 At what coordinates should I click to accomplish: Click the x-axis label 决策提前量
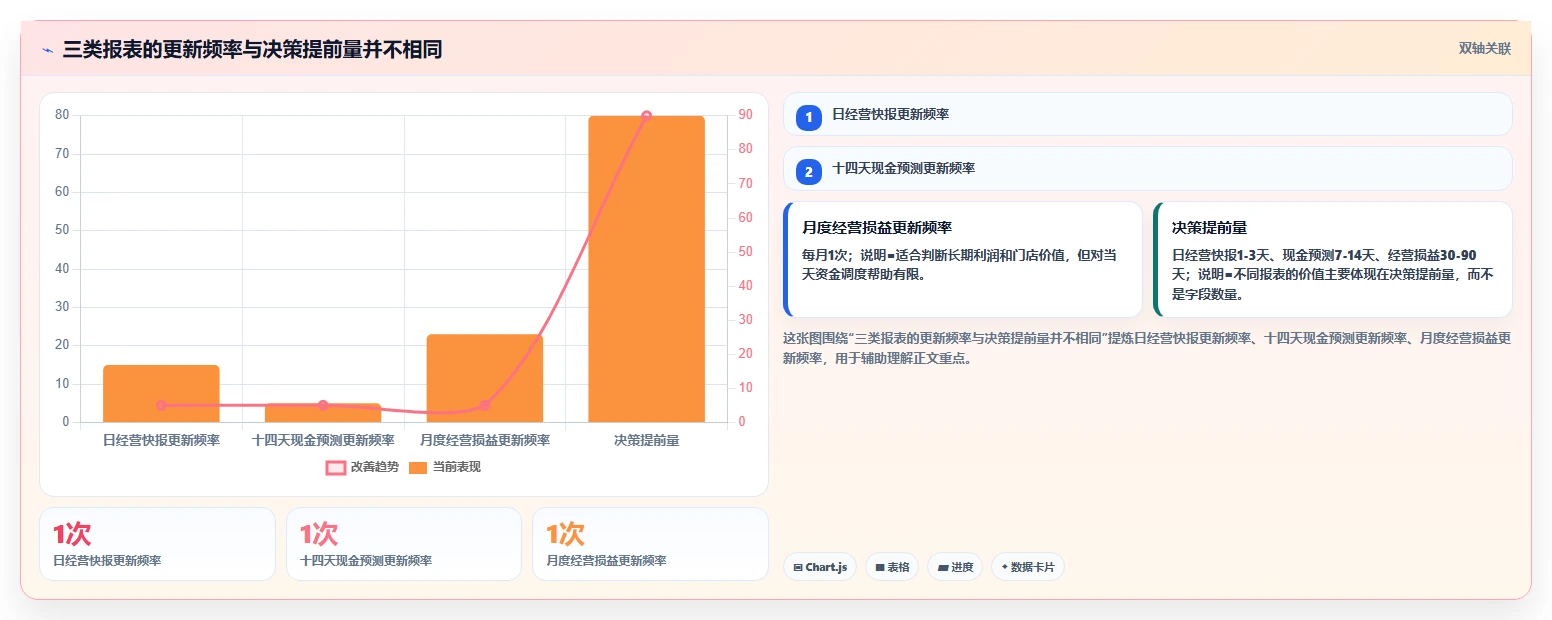tap(646, 440)
